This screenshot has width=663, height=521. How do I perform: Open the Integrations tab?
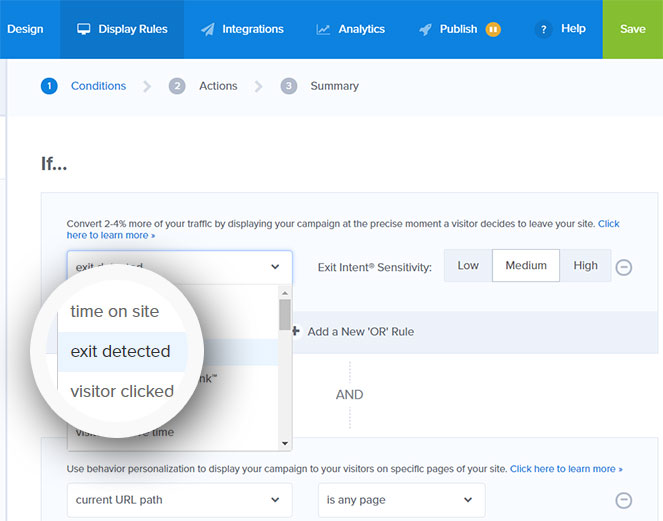(242, 29)
